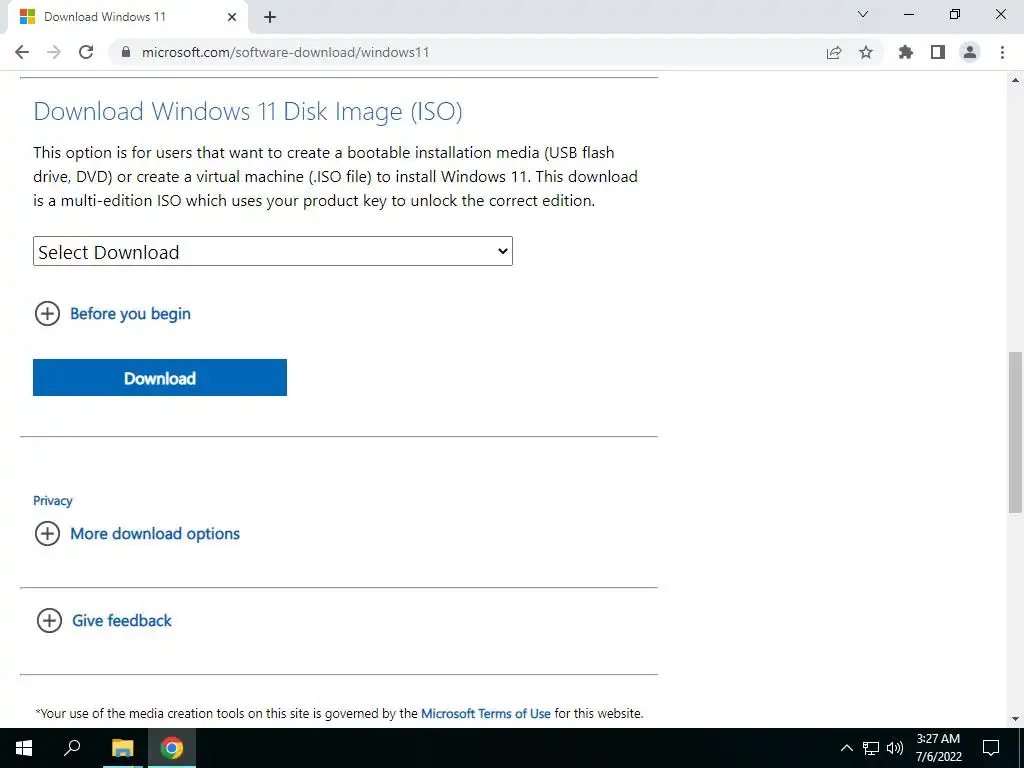Click the browser forward arrow
Image resolution: width=1024 pixels, height=768 pixels.
(x=54, y=52)
